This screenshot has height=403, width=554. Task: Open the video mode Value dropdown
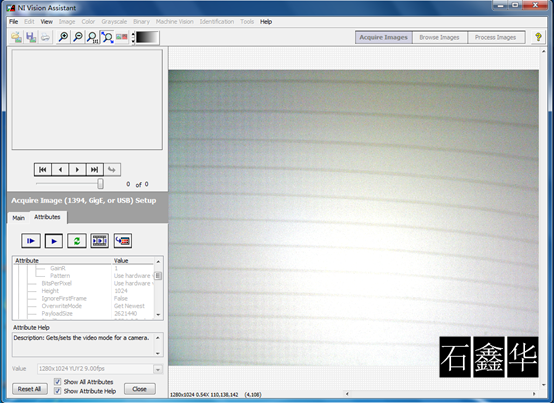pyautogui.click(x=158, y=369)
